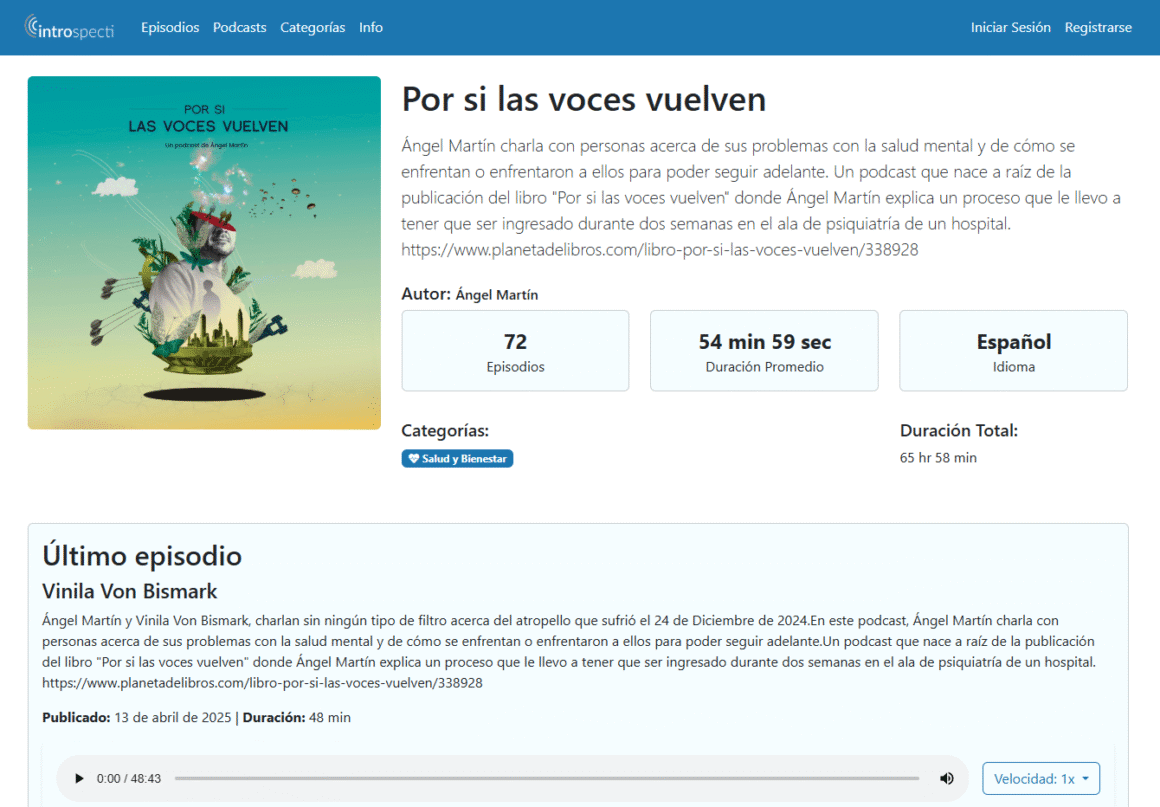1160x807 pixels.
Task: Open the Podcasts menu item
Action: tap(240, 27)
